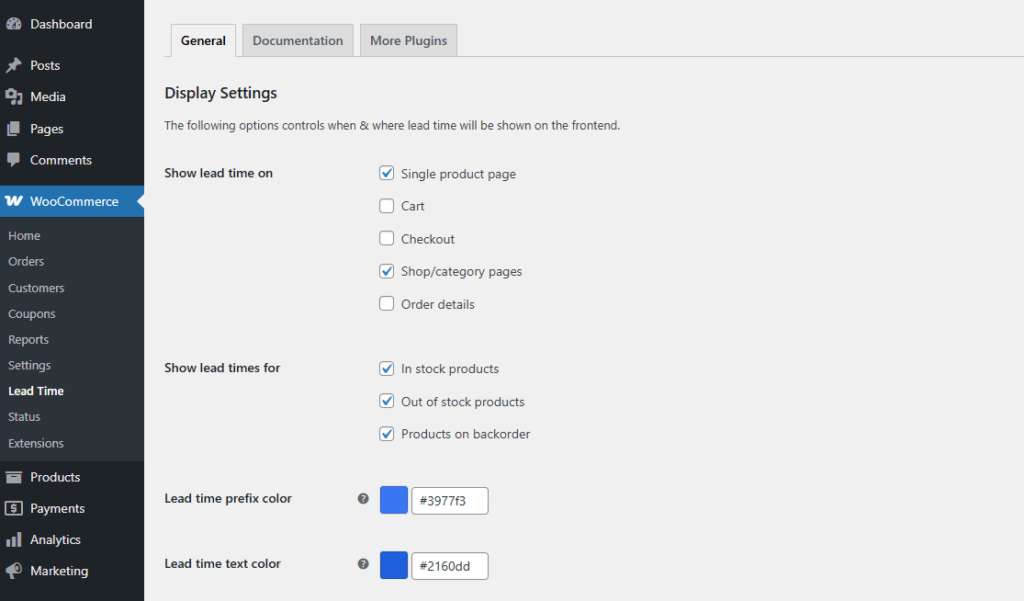Image resolution: width=1024 pixels, height=601 pixels.
Task: Go to WooCommerce Orders page
Action: (x=28, y=261)
